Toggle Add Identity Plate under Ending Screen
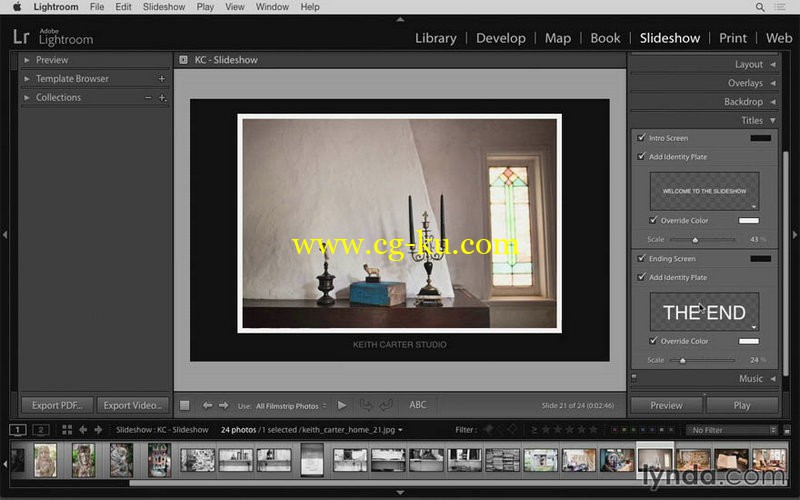Image resolution: width=800 pixels, height=500 pixels. [x=641, y=277]
